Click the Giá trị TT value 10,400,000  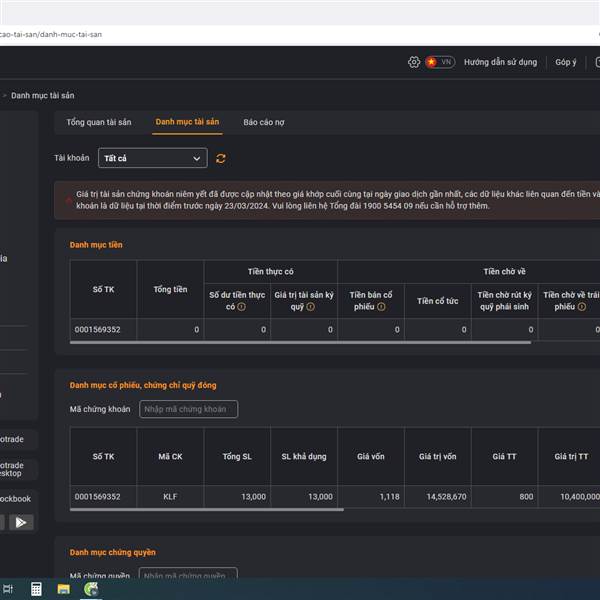580,497
